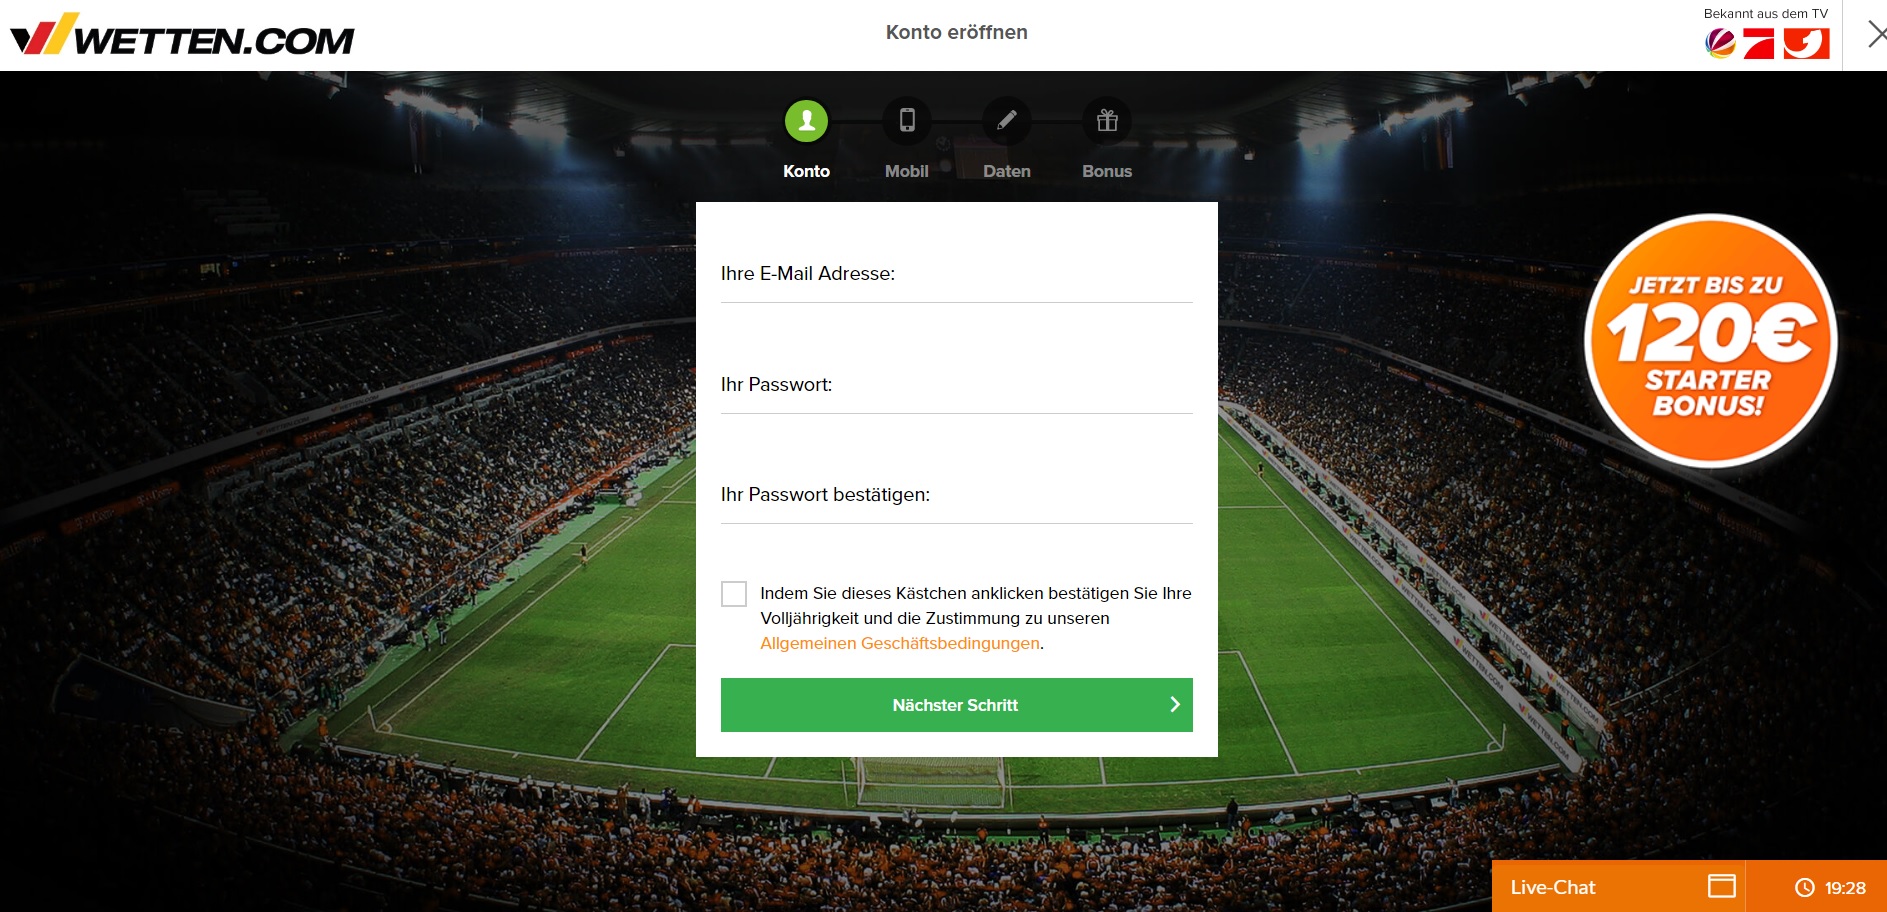Click the clock icon beside 19:28

coord(1804,887)
